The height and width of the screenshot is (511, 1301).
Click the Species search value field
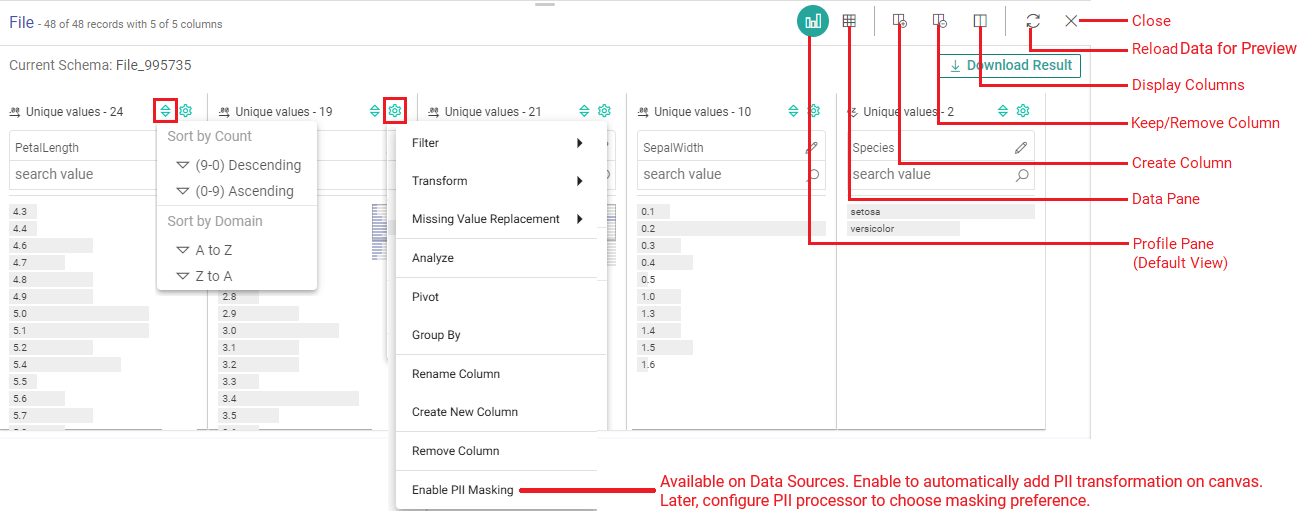click(930, 174)
